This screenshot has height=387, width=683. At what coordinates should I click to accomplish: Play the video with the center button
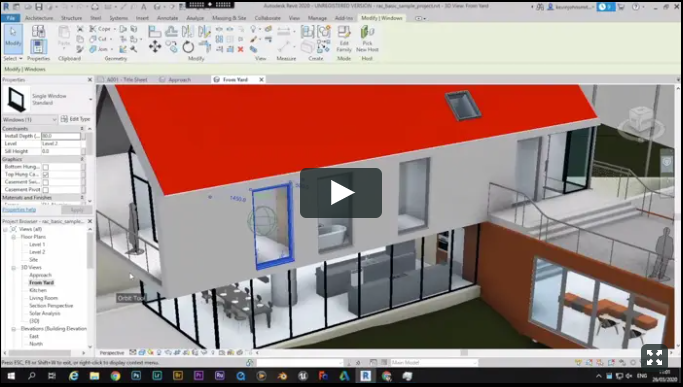pyautogui.click(x=341, y=193)
